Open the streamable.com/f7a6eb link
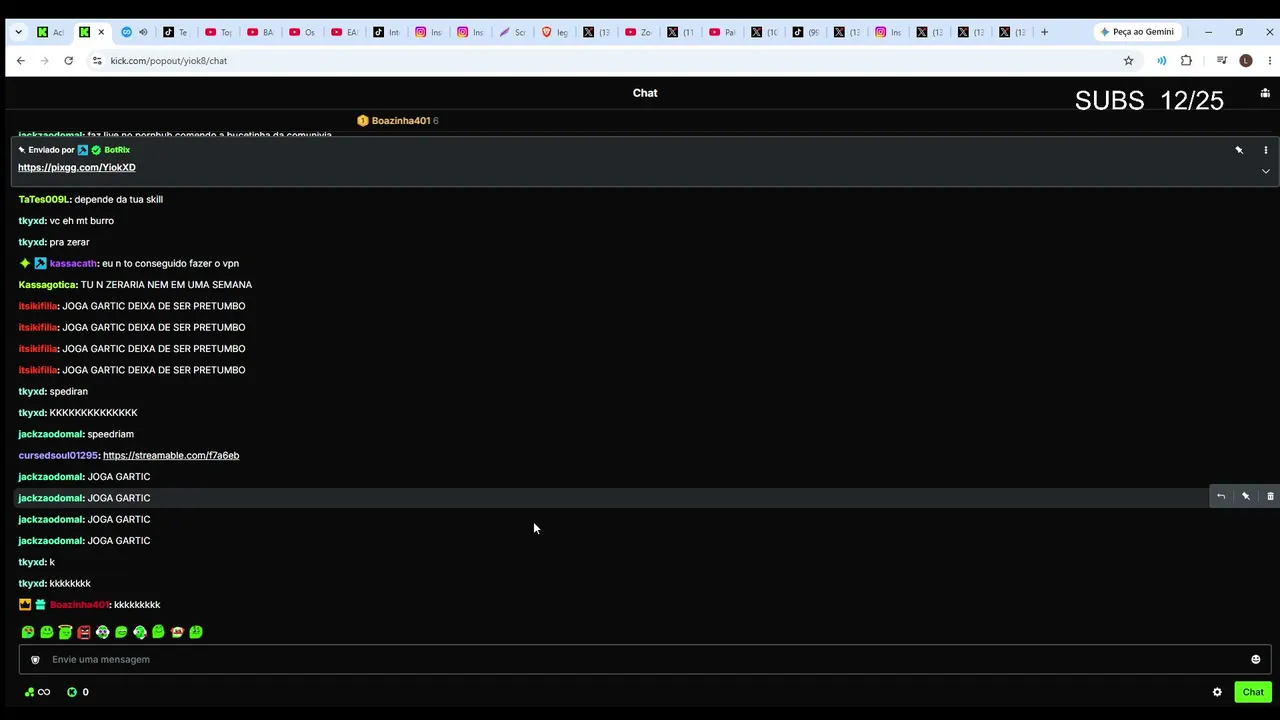Viewport: 1280px width, 720px height. point(171,455)
